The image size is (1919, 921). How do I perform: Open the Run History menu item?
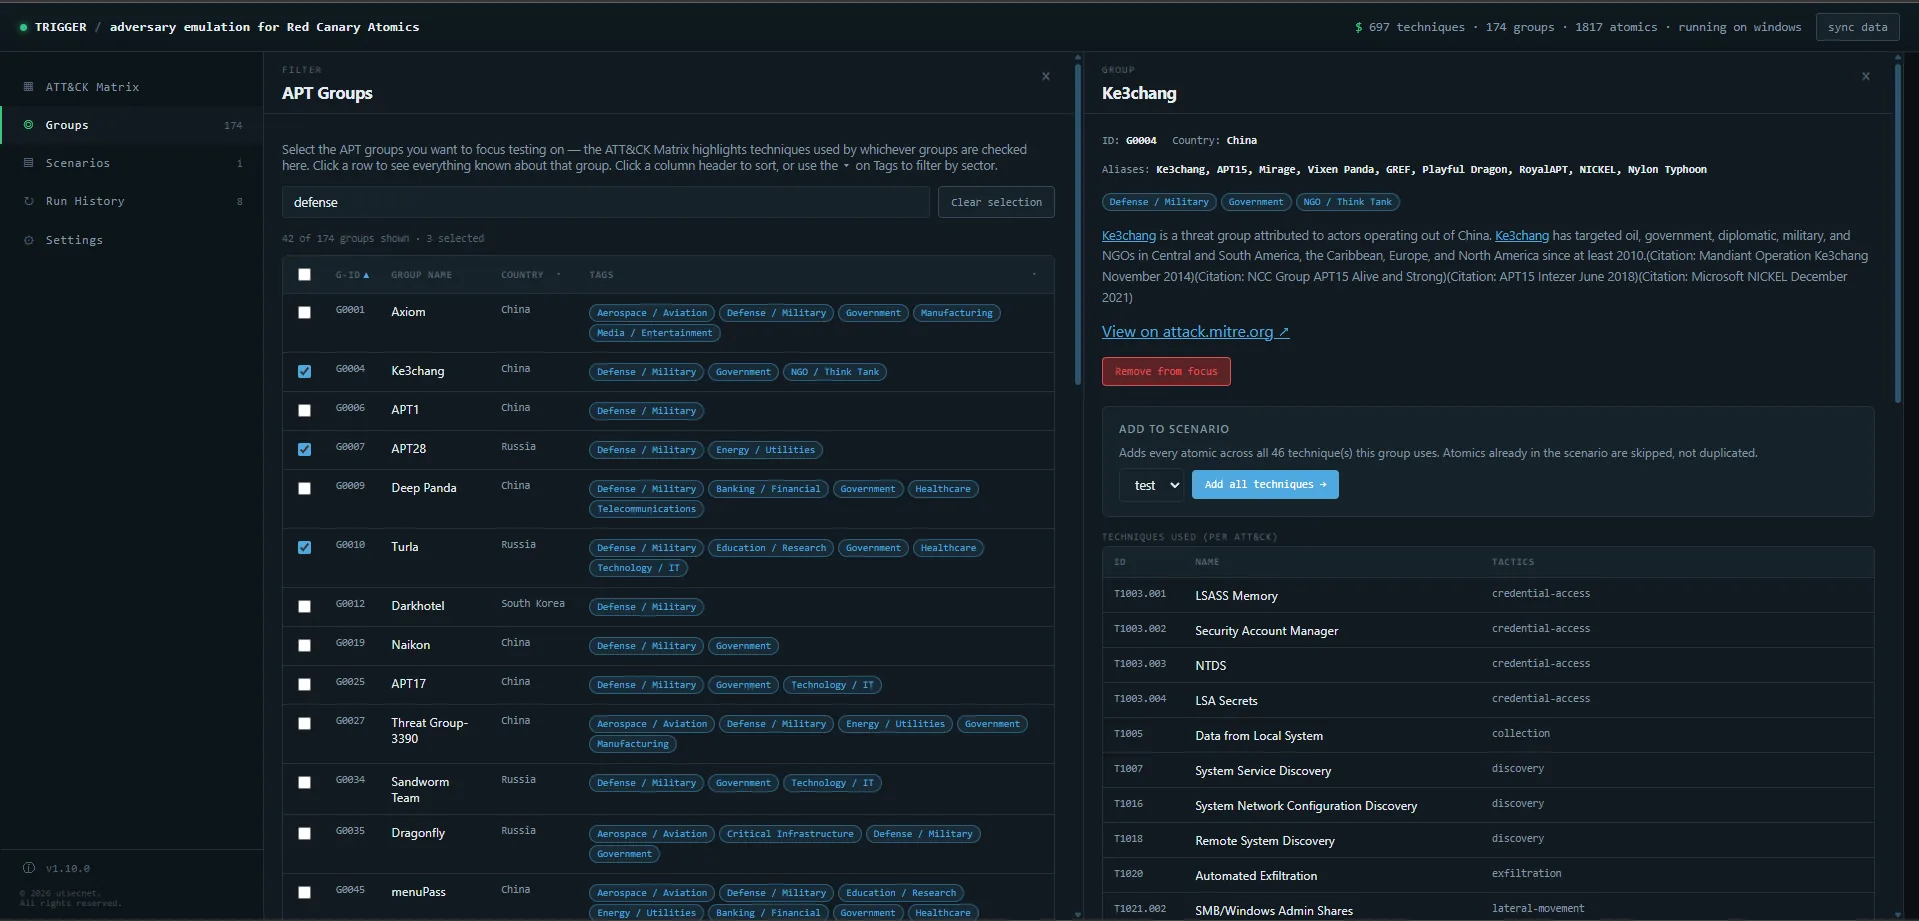132,201
